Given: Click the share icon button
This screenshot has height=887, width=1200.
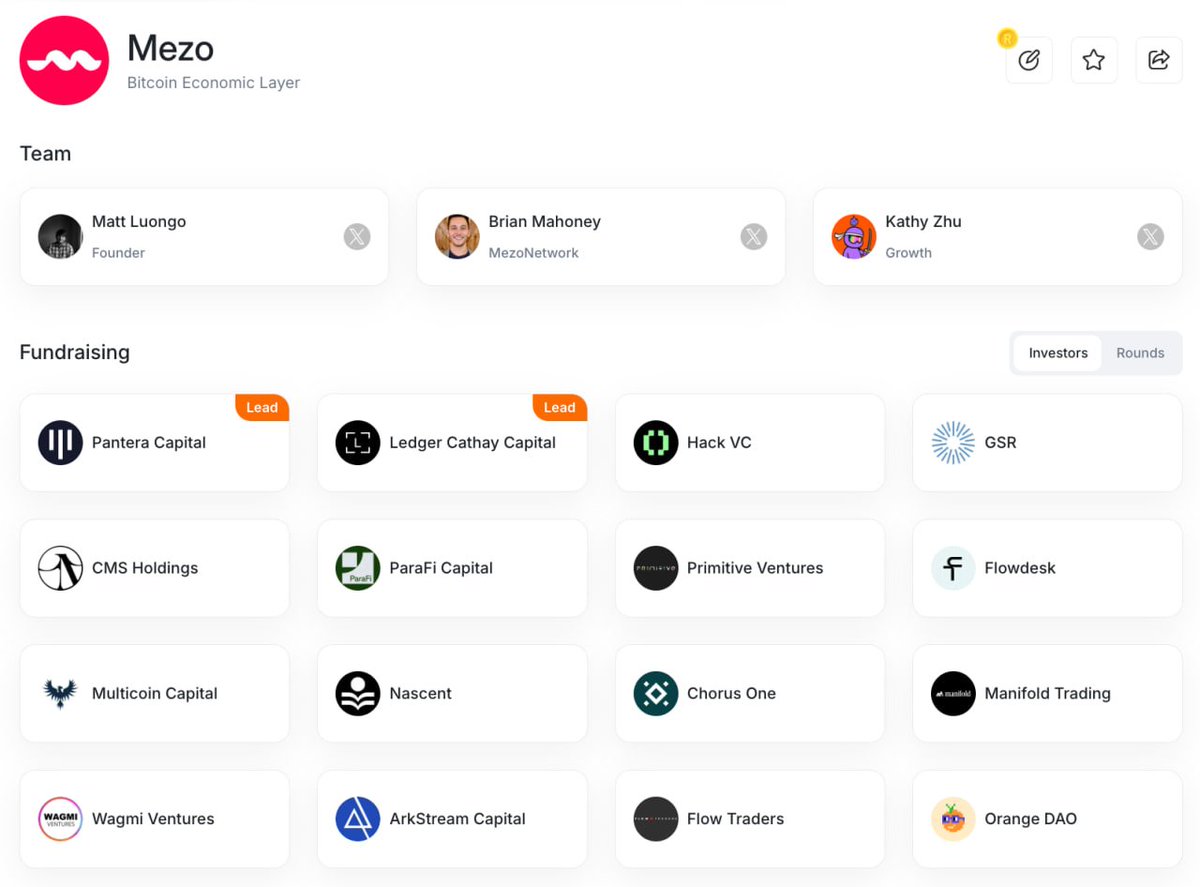Looking at the screenshot, I should point(1159,60).
